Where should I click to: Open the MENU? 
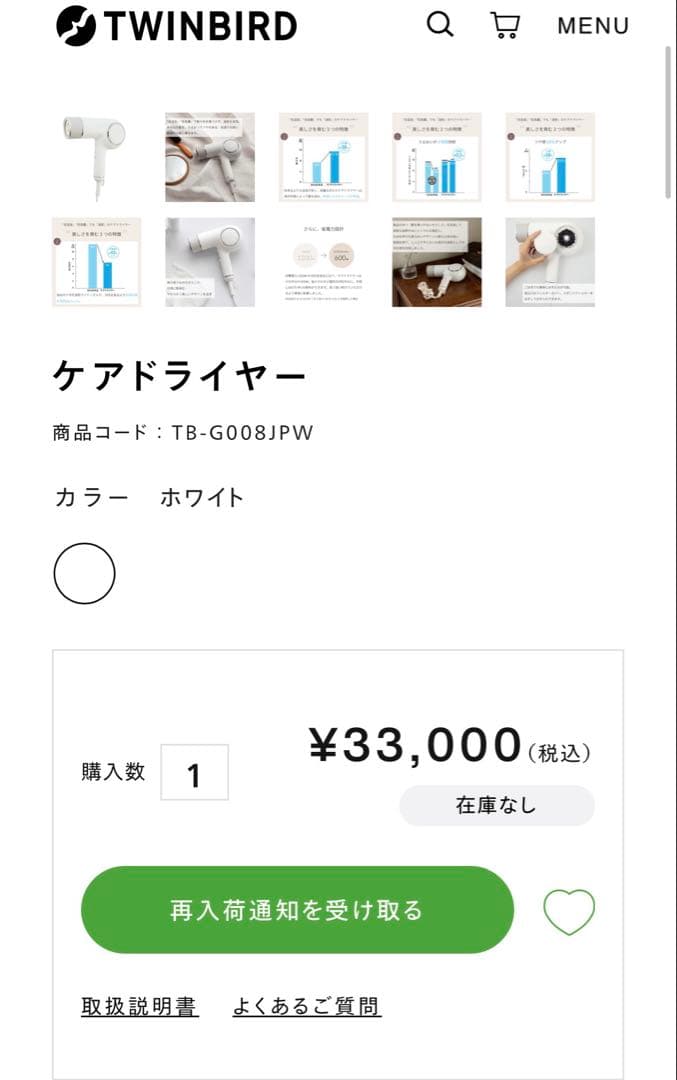tap(592, 25)
